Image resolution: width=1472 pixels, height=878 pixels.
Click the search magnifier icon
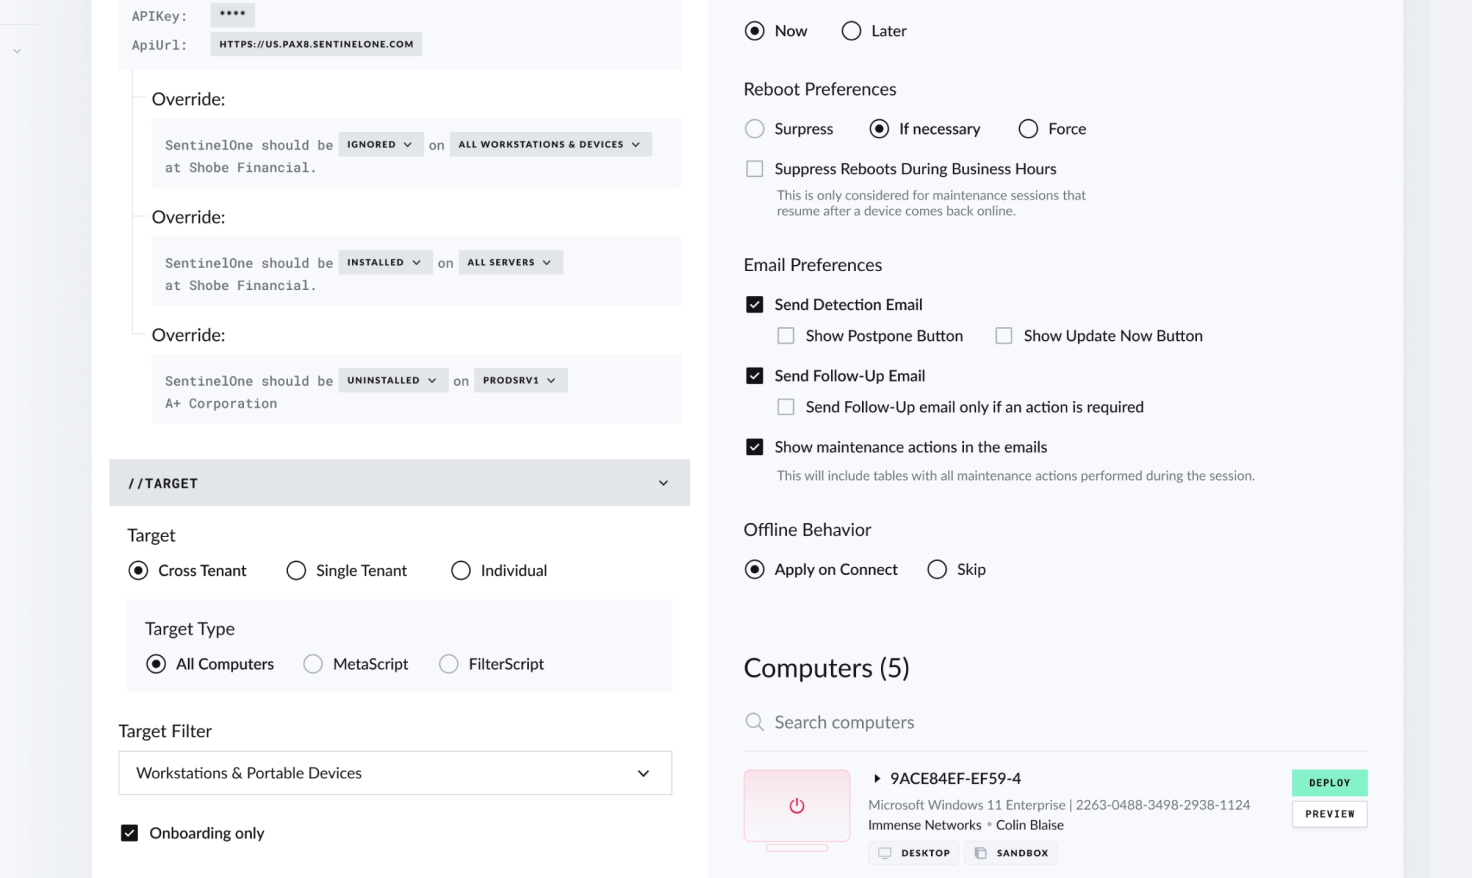[755, 722]
